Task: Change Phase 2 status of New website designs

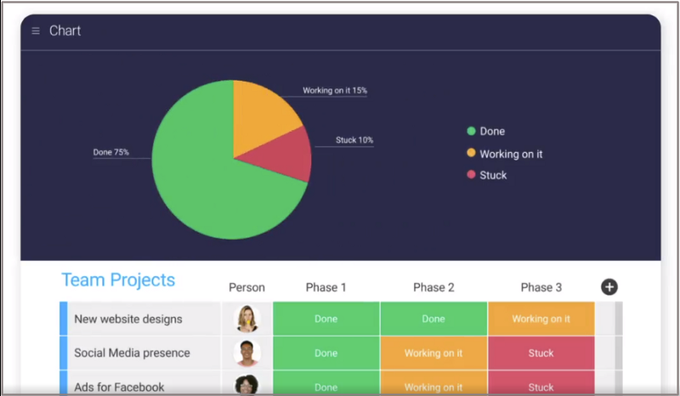Action: pyautogui.click(x=434, y=319)
